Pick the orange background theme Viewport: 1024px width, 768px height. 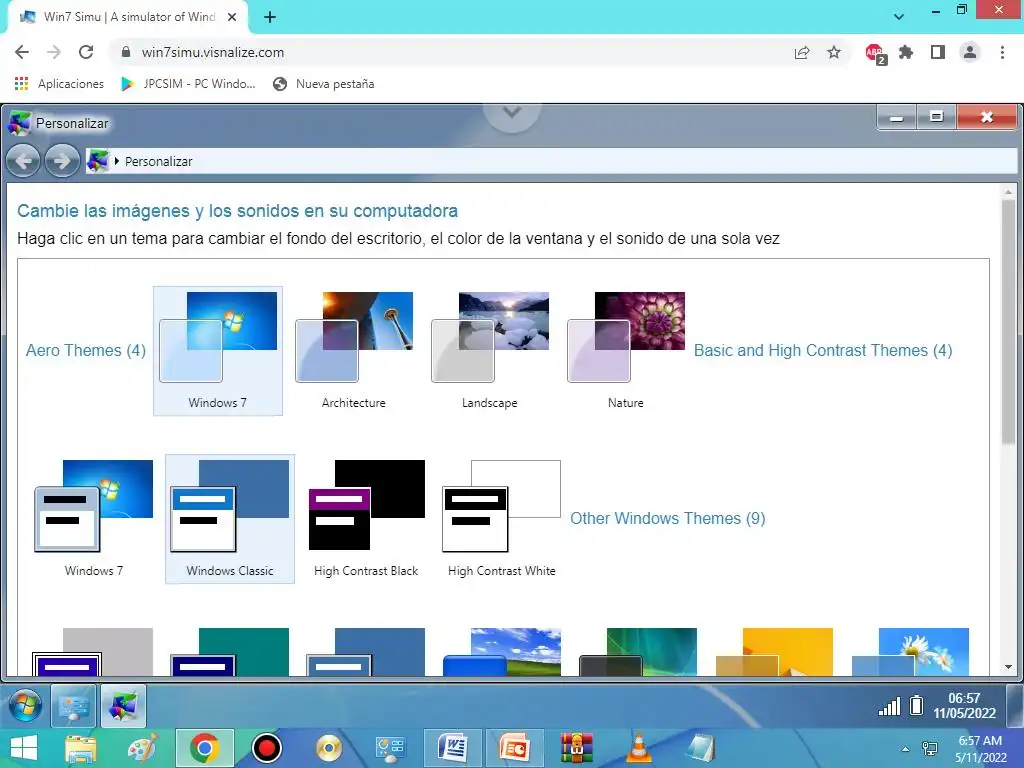coord(774,652)
